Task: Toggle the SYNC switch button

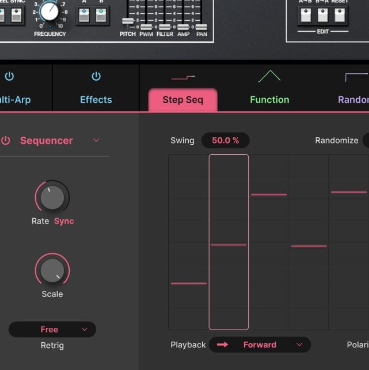Action: point(17,15)
